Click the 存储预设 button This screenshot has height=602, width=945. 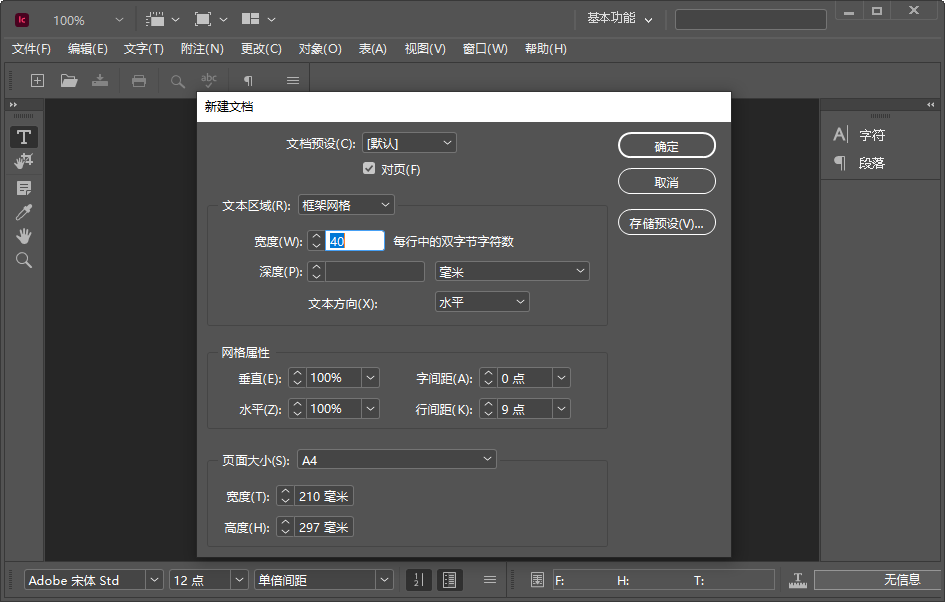[x=666, y=222]
